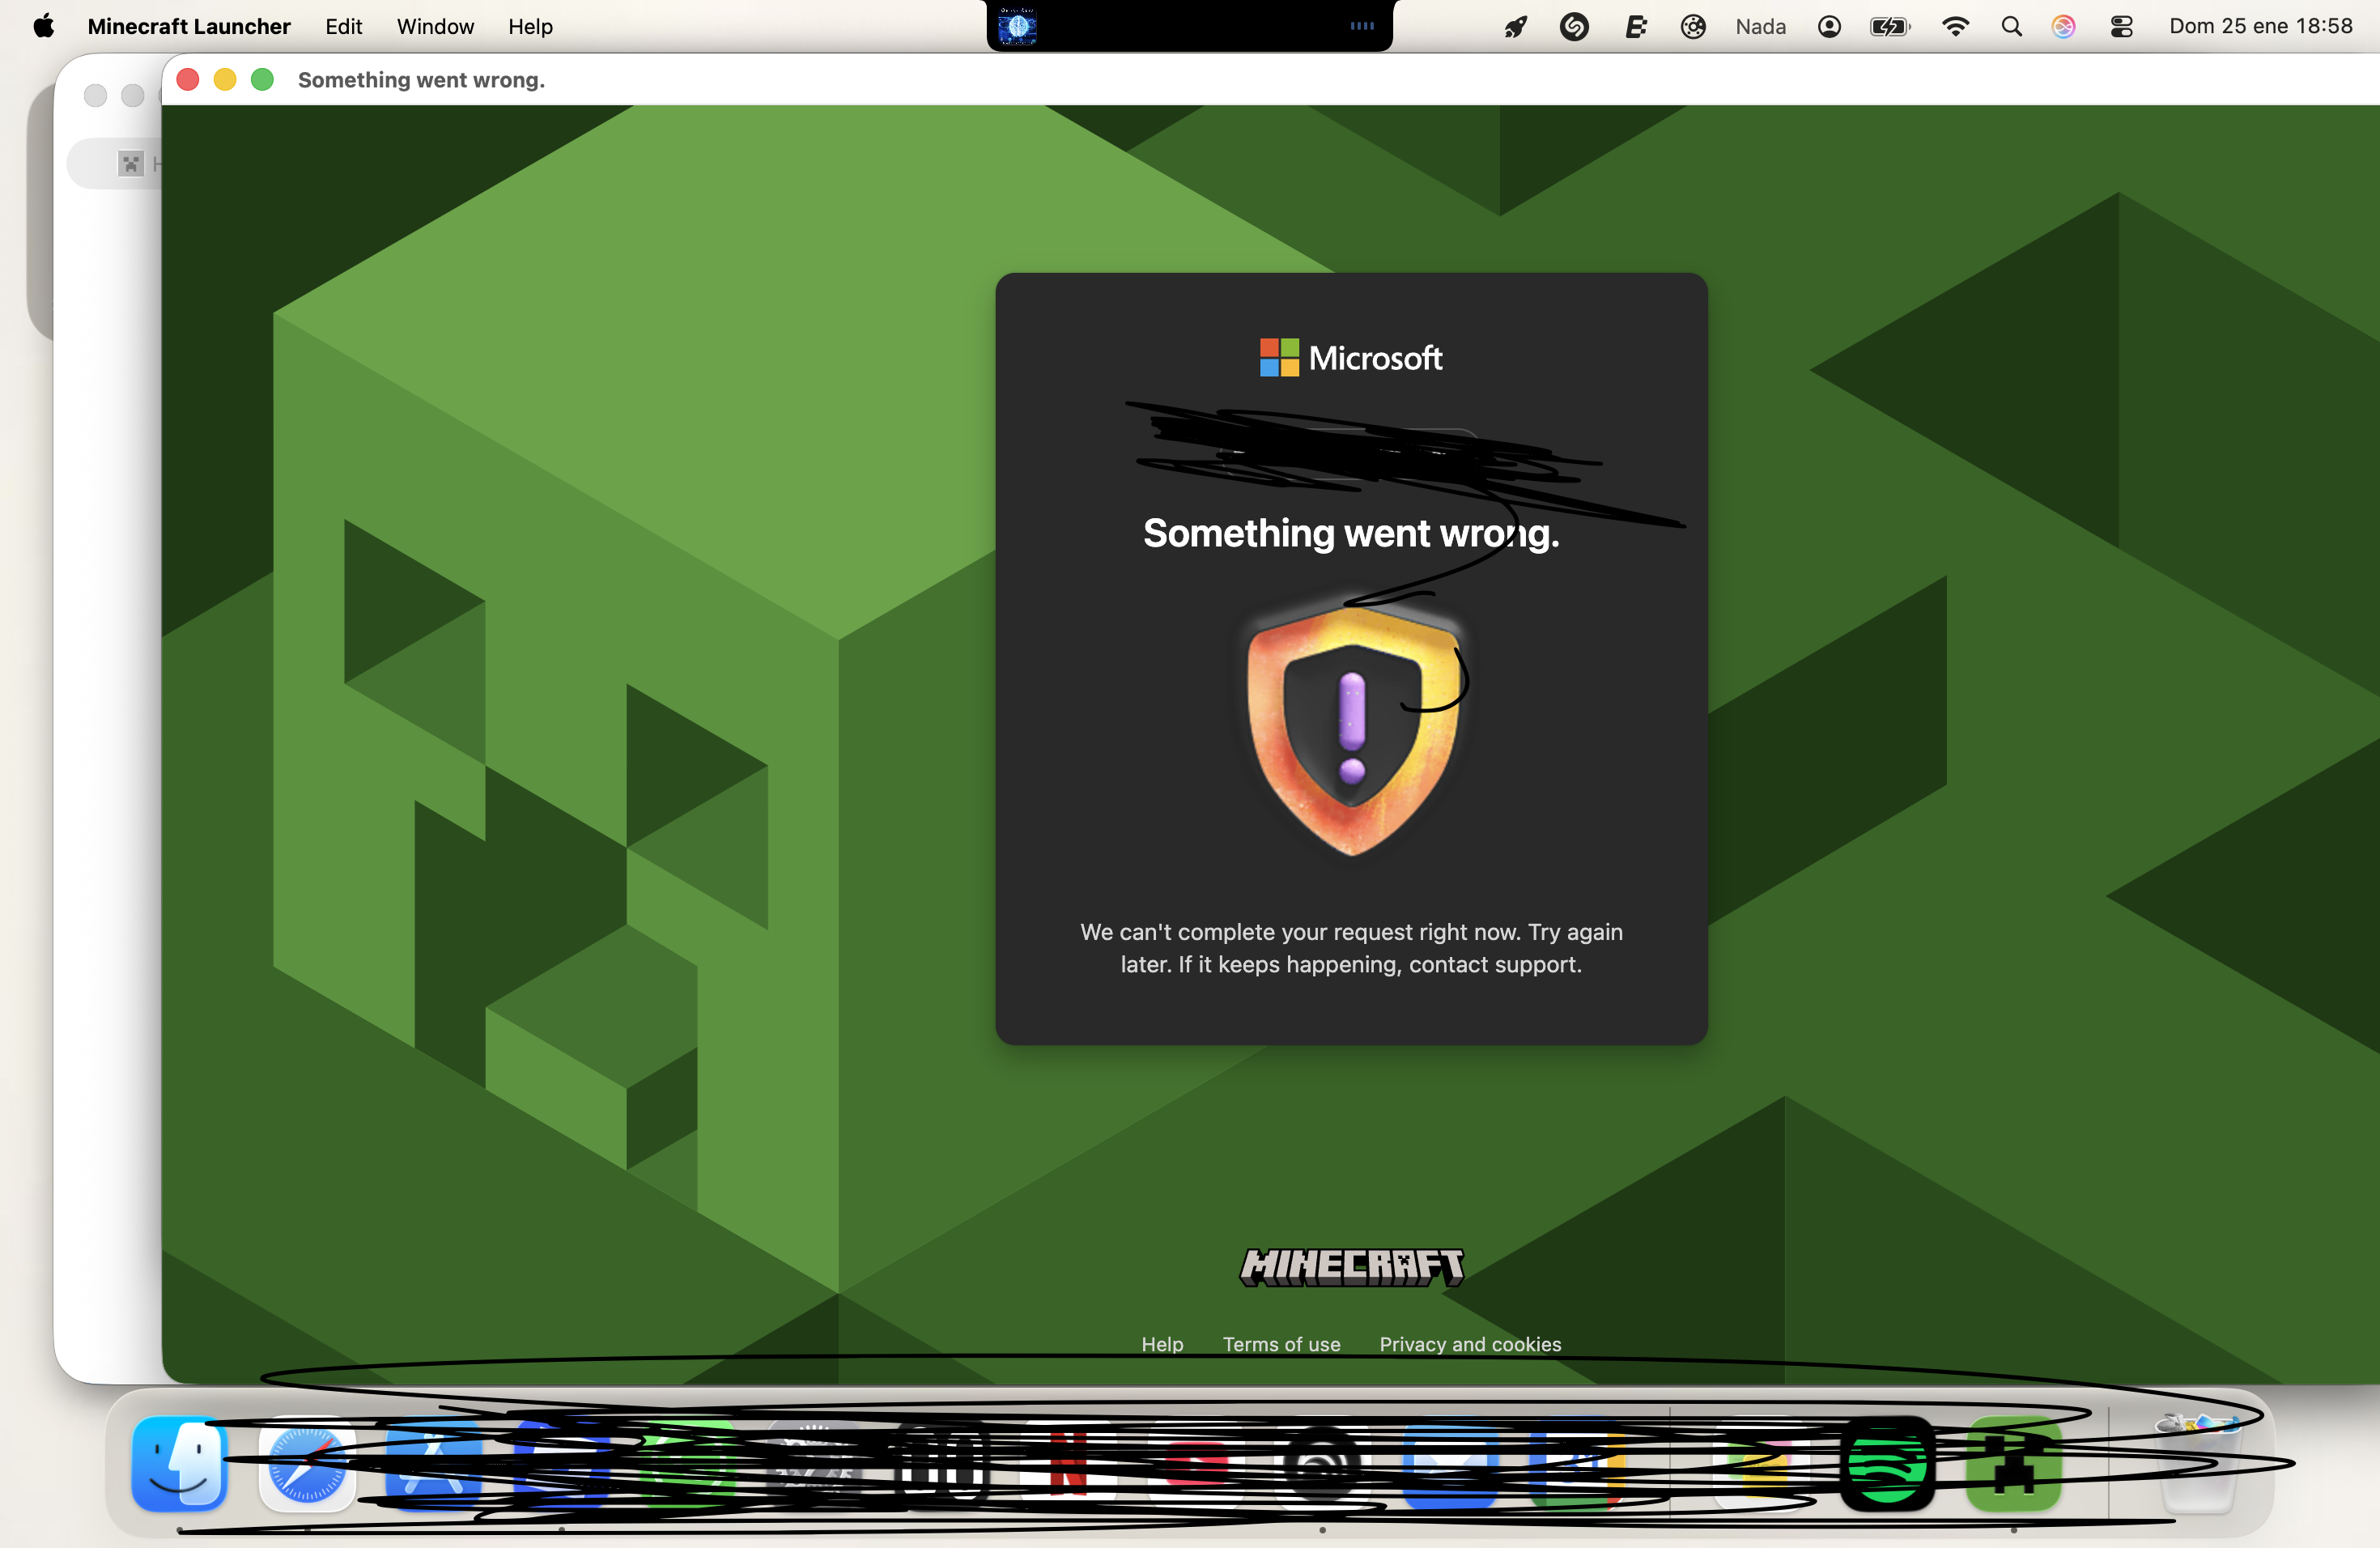Close the Something went wrong window
Screen dimensions: 2380x1548
187,79
